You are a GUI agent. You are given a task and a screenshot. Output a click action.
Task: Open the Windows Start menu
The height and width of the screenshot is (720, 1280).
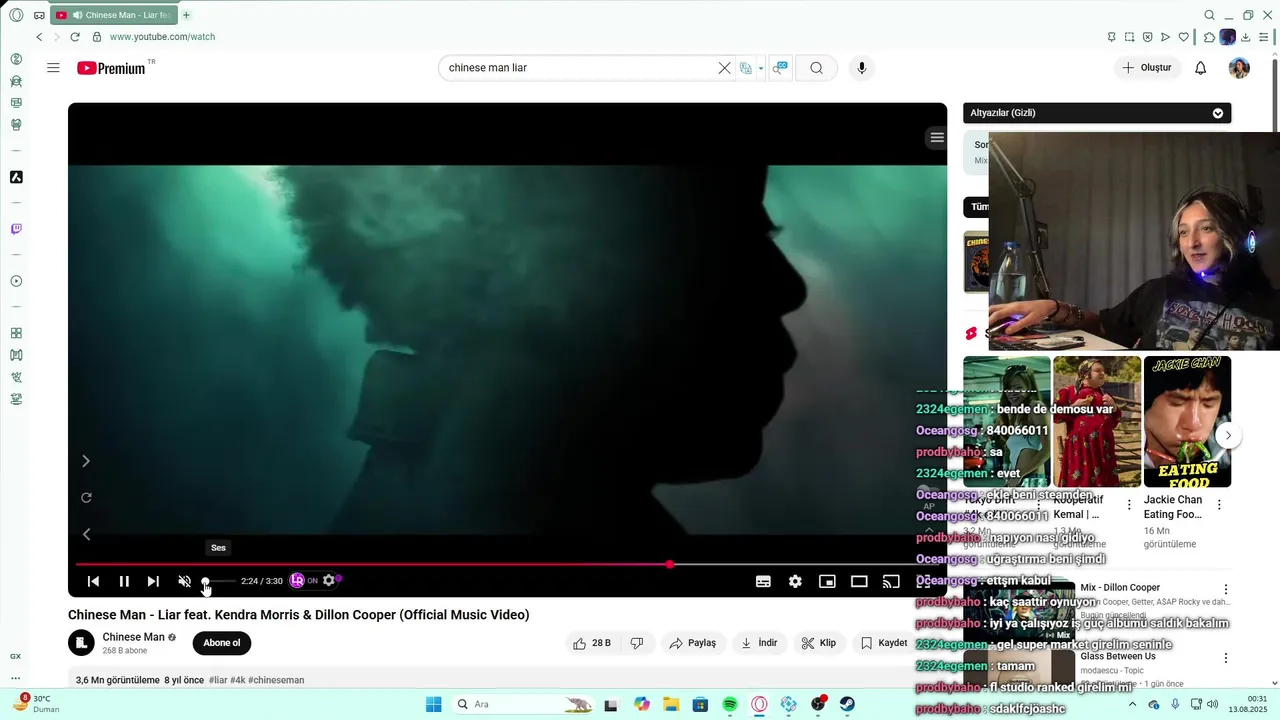point(433,704)
